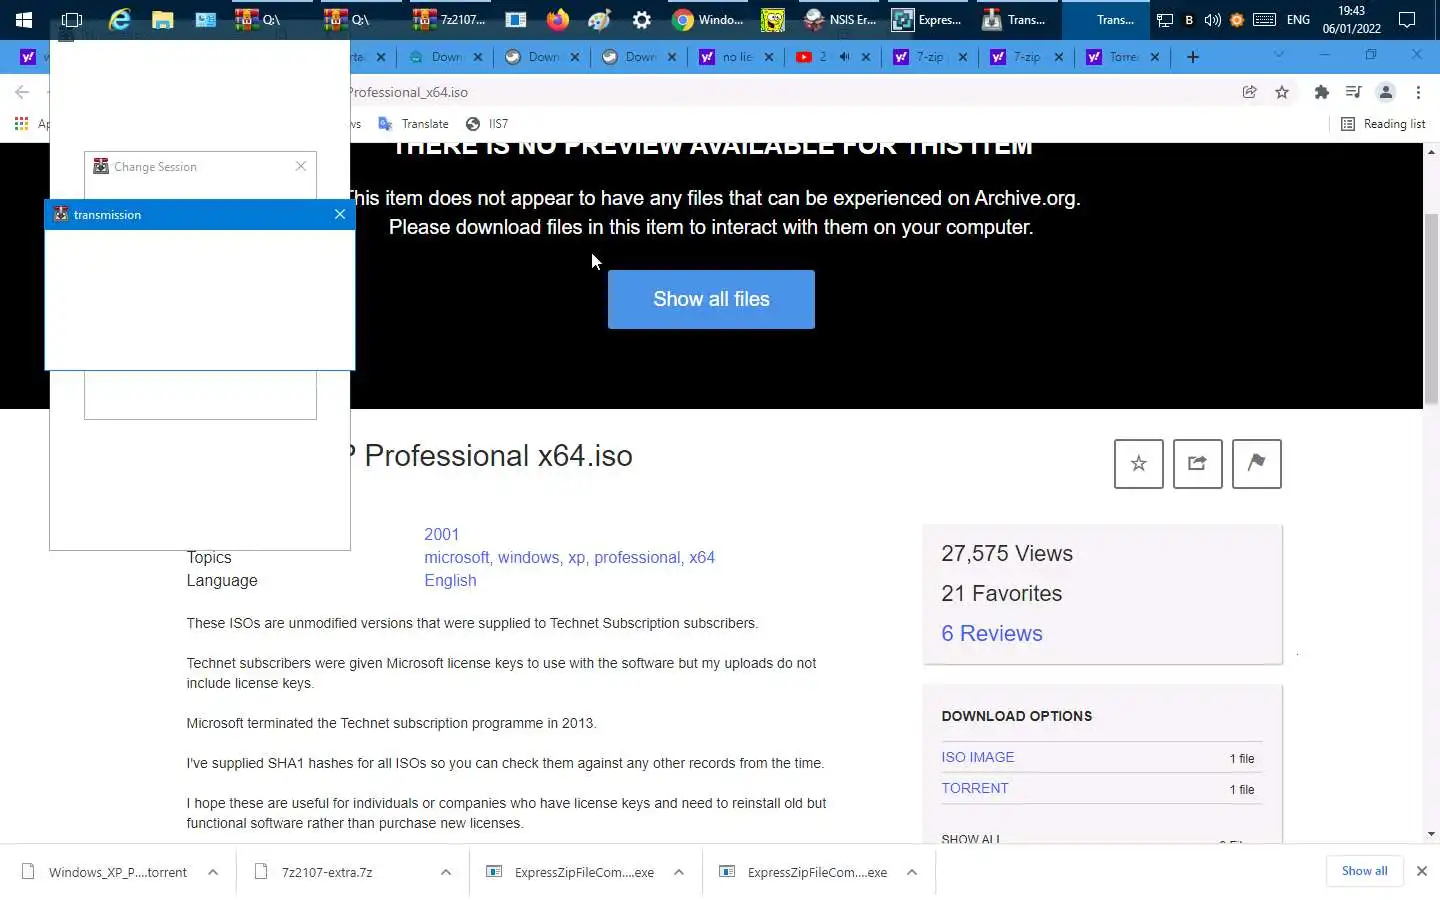Image resolution: width=1440 pixels, height=900 pixels.
Task: Open the Paint palette taskbar icon
Action: pyautogui.click(x=600, y=19)
